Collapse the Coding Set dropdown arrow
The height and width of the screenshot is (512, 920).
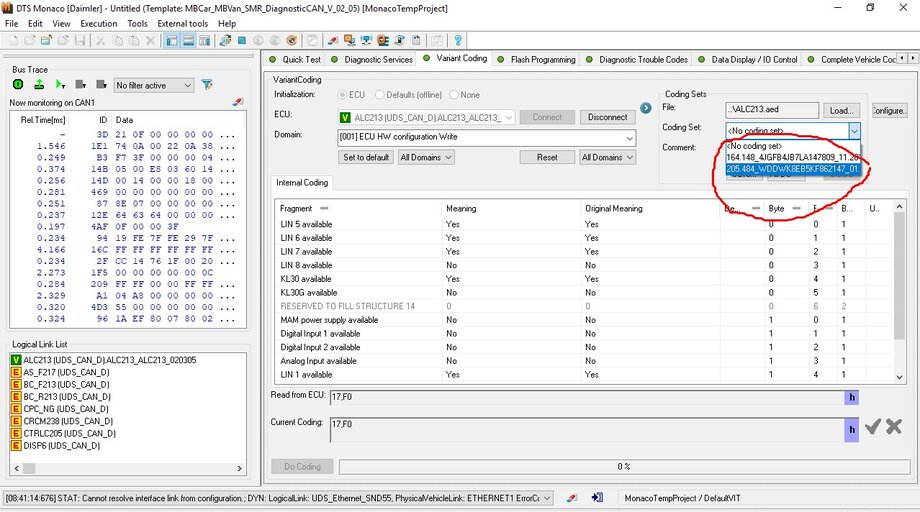[x=854, y=130]
